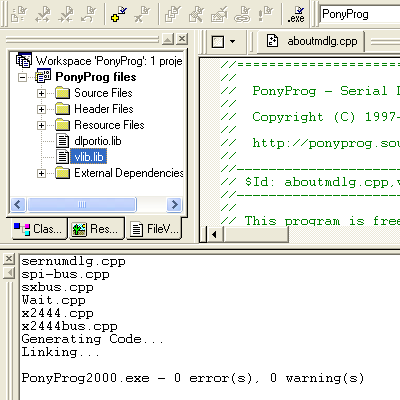Click the Generating Code... output line
The height and width of the screenshot is (400, 400).
(x=93, y=339)
